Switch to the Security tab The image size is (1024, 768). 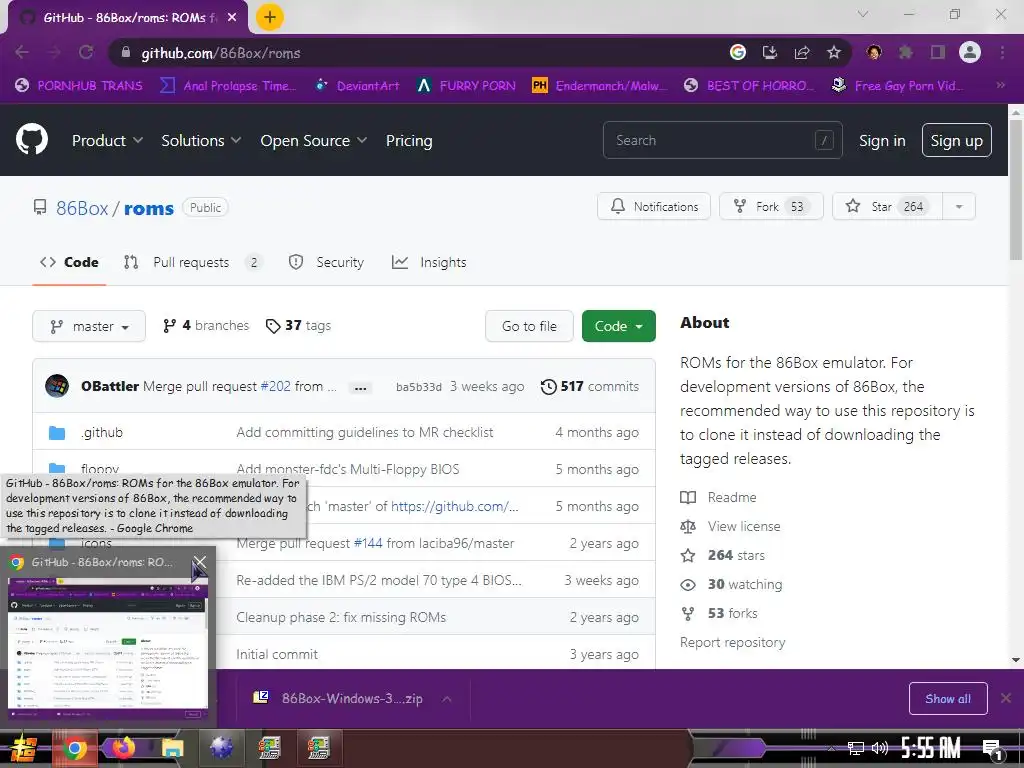(x=326, y=263)
